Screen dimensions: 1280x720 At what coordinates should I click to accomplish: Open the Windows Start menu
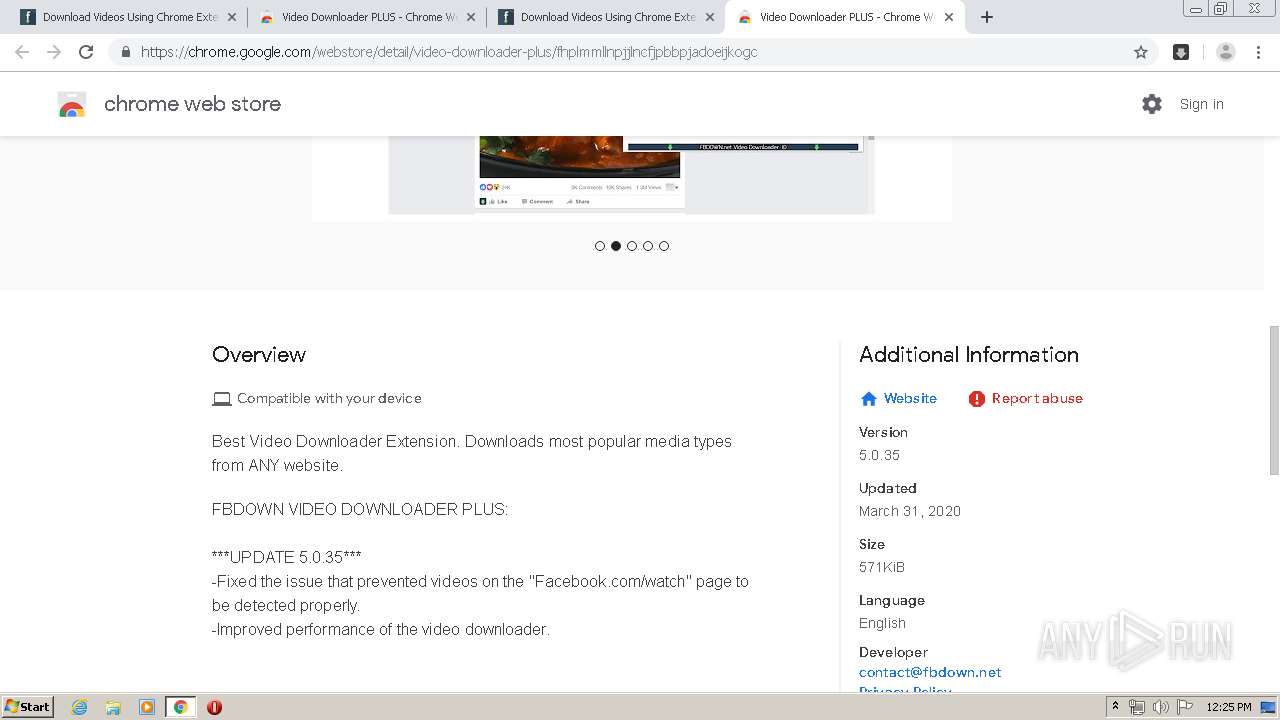click(28, 707)
